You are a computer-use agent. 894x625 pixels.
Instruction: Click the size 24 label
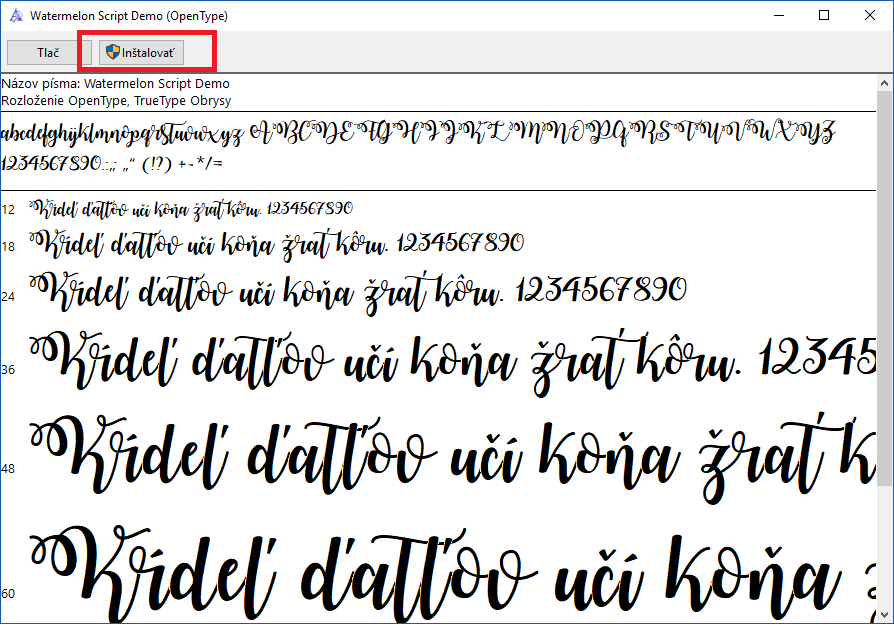(8, 297)
